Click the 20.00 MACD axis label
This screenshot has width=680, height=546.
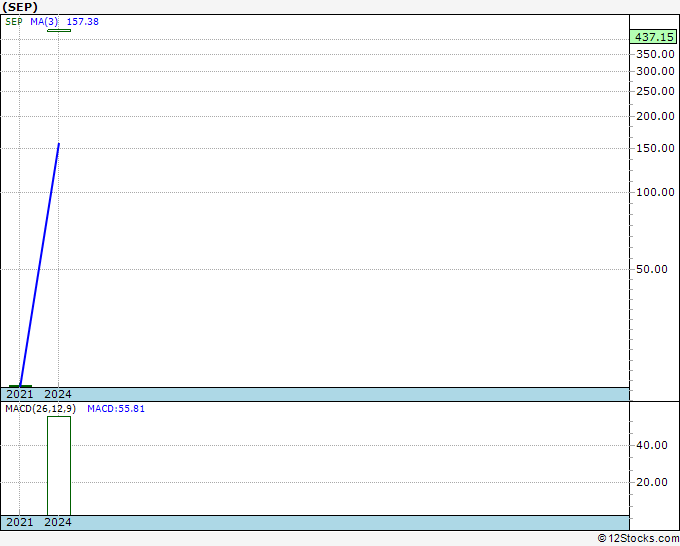pyautogui.click(x=651, y=482)
